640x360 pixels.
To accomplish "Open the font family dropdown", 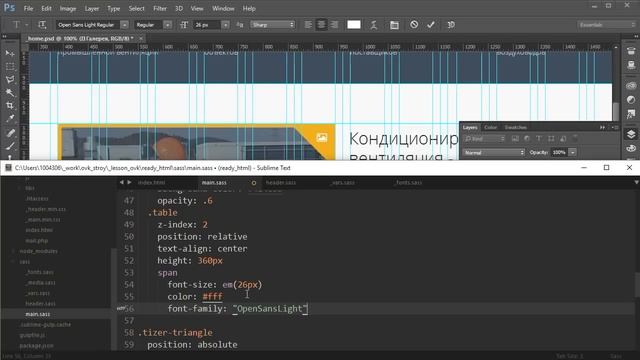I will pyautogui.click(x=124, y=25).
